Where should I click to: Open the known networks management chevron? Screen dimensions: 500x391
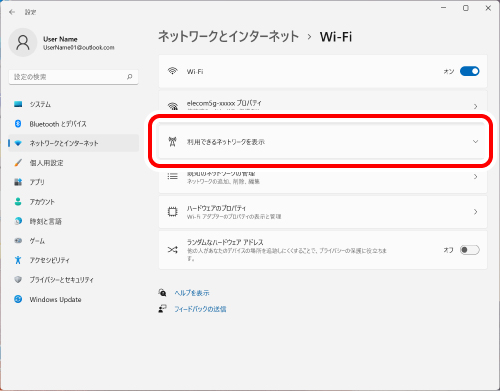(x=476, y=177)
